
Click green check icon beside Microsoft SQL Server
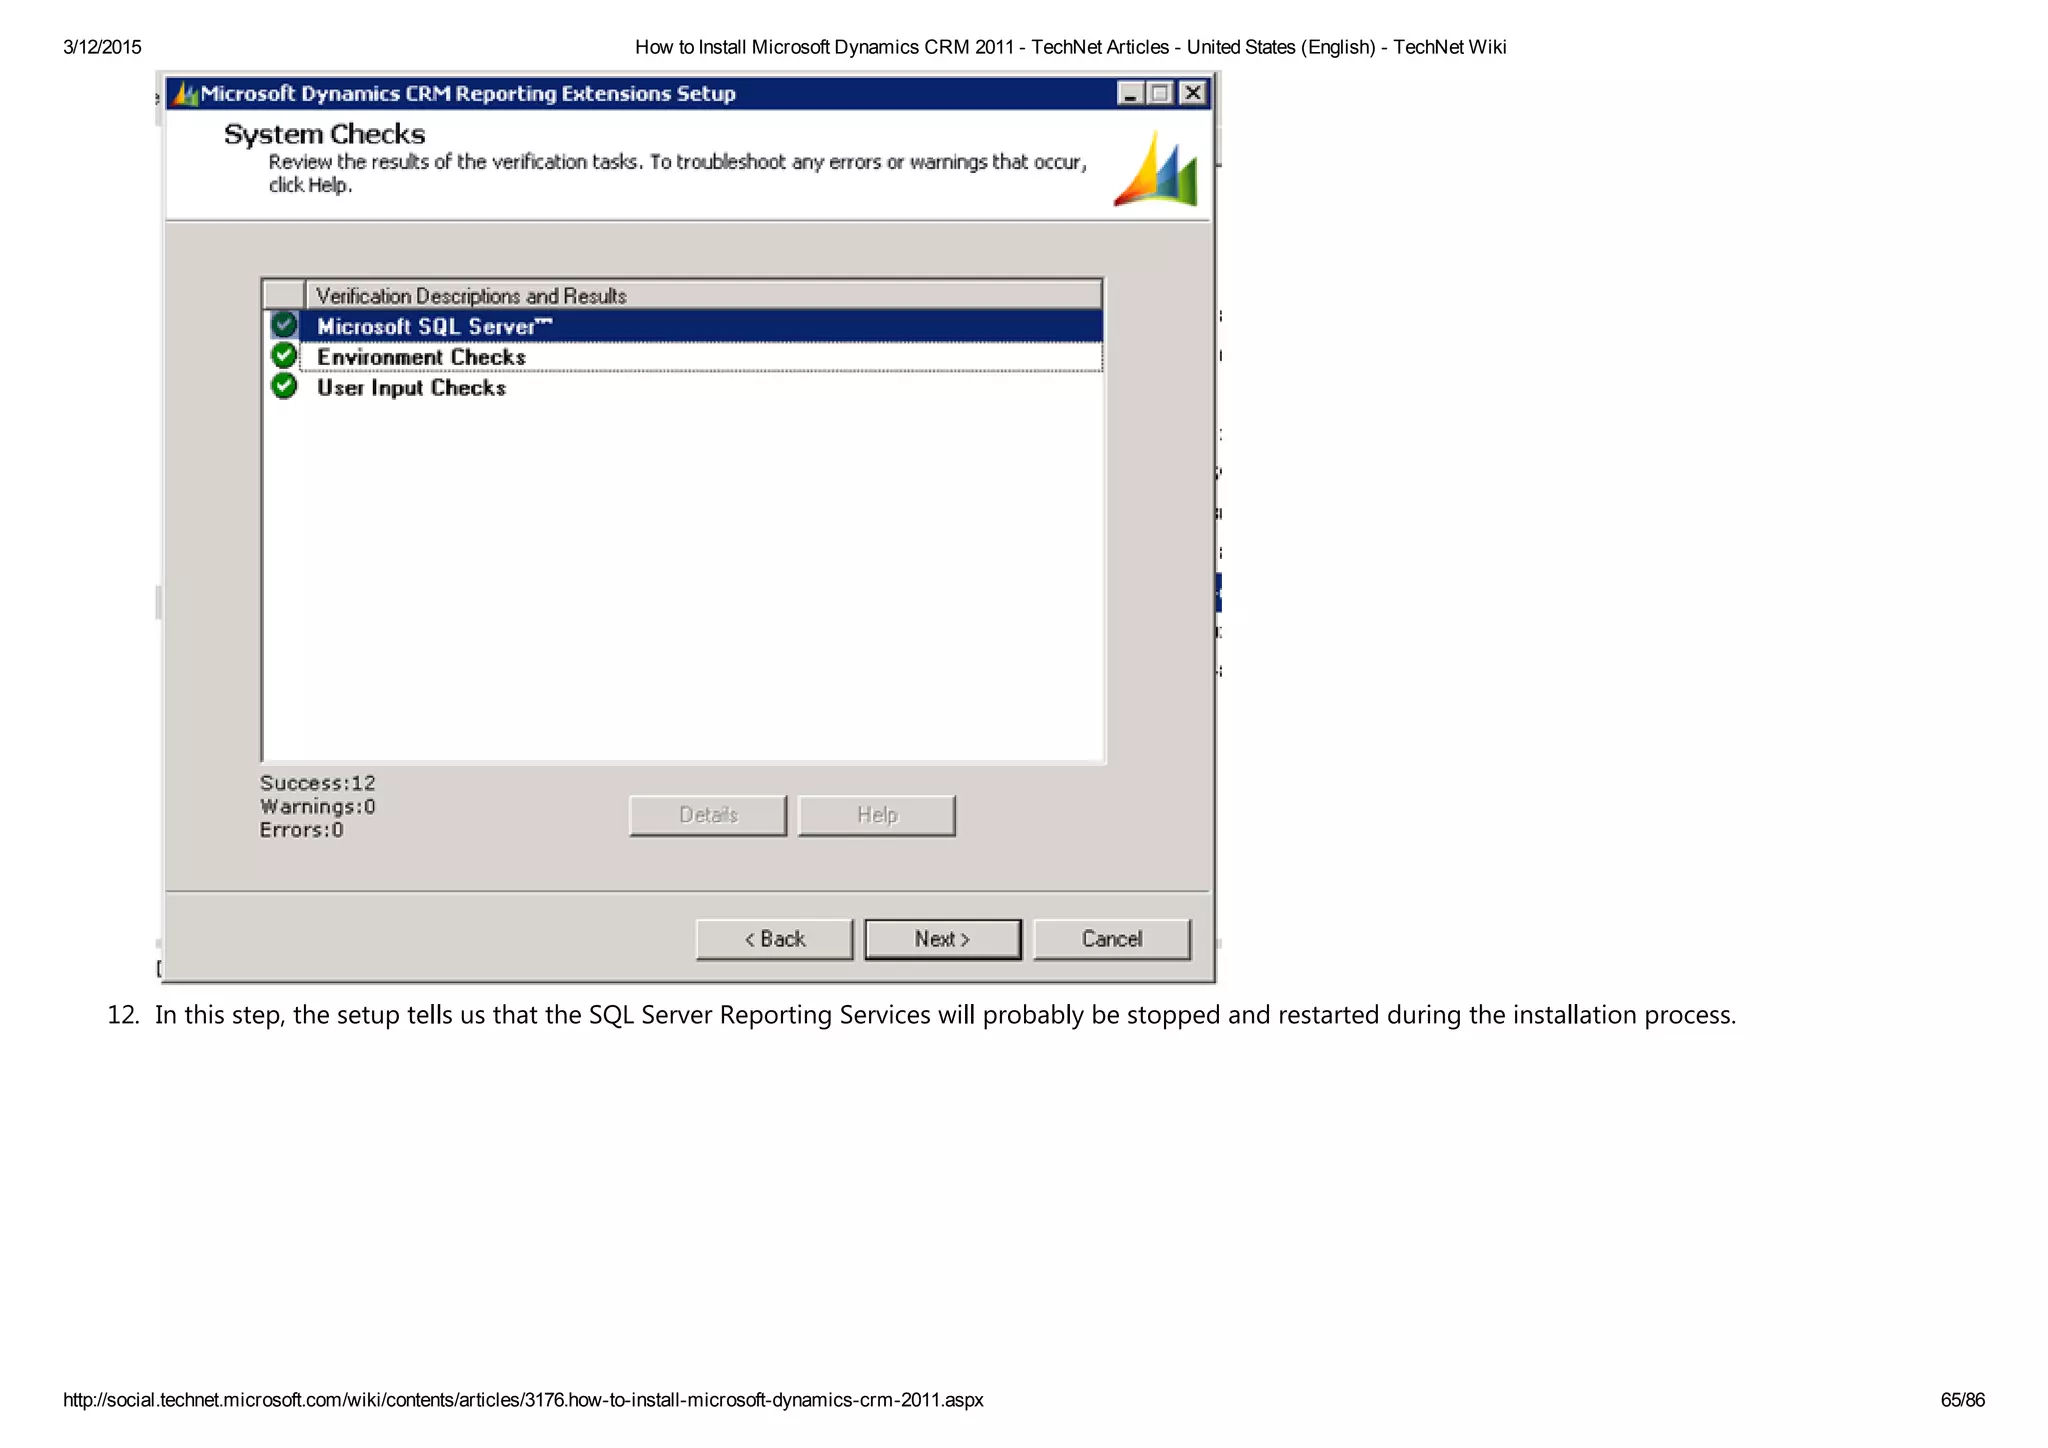tap(284, 325)
